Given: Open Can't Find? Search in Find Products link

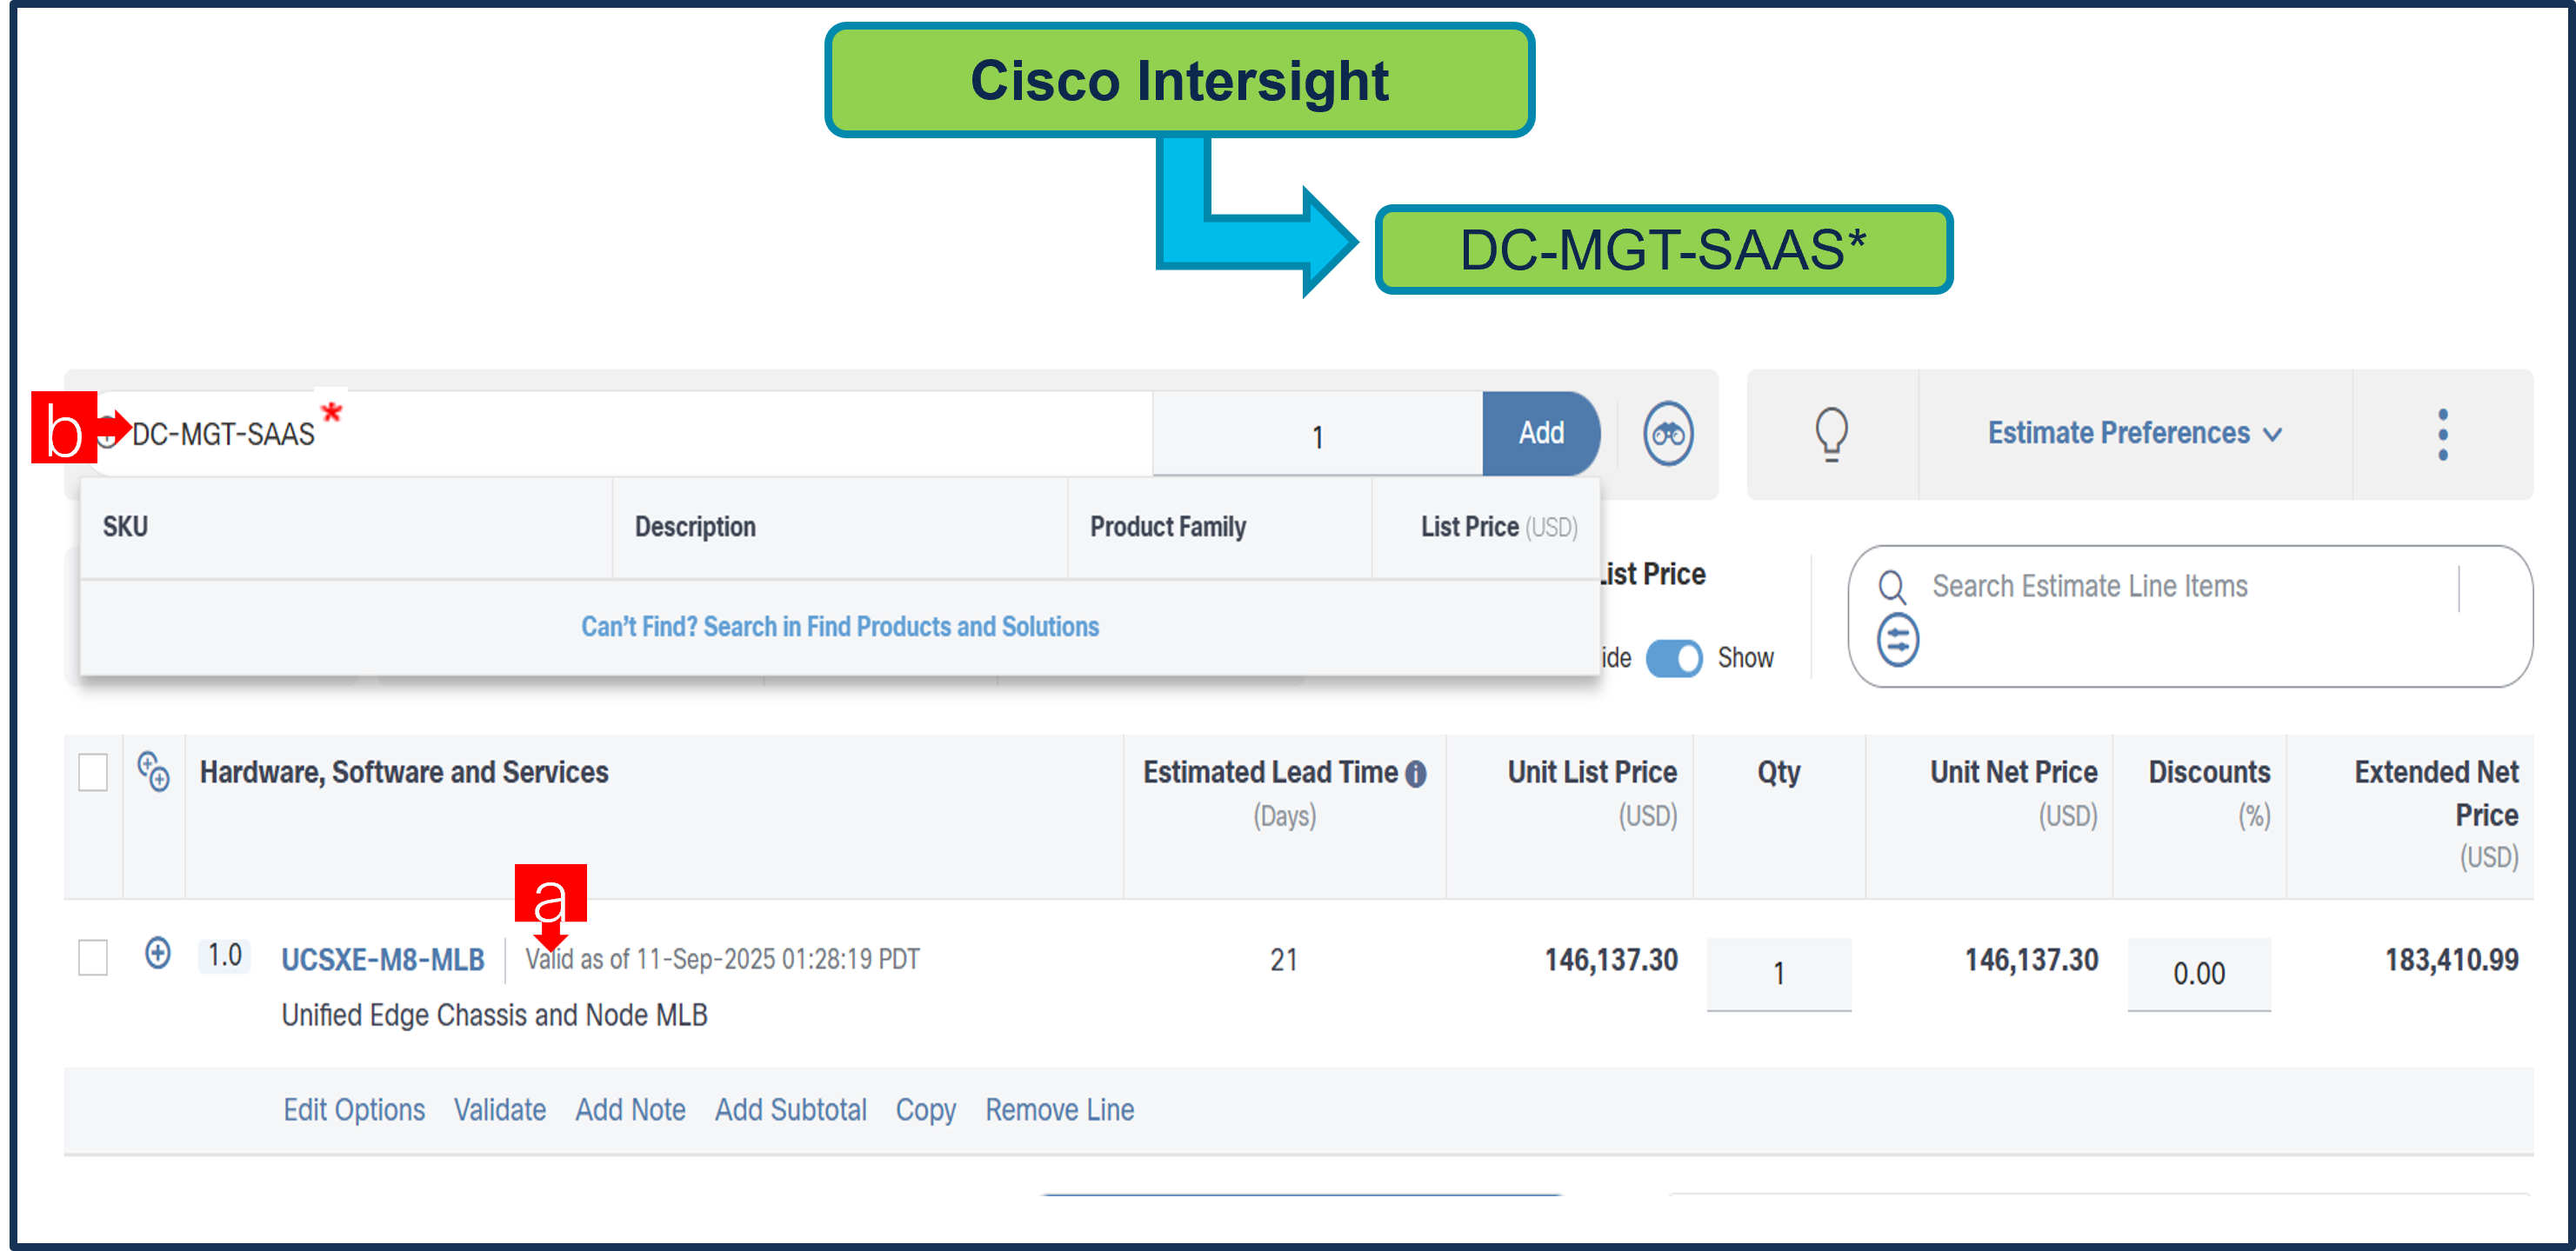Looking at the screenshot, I should [839, 627].
